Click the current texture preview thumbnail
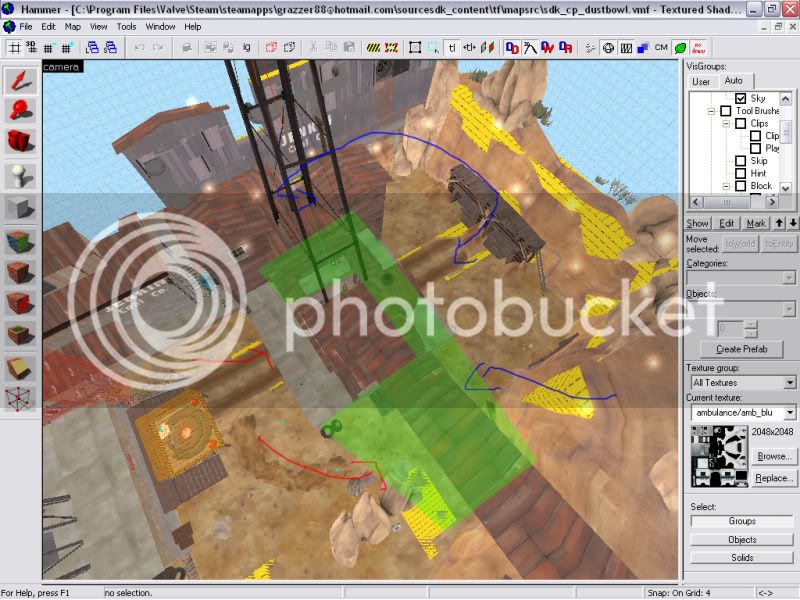 pos(719,456)
